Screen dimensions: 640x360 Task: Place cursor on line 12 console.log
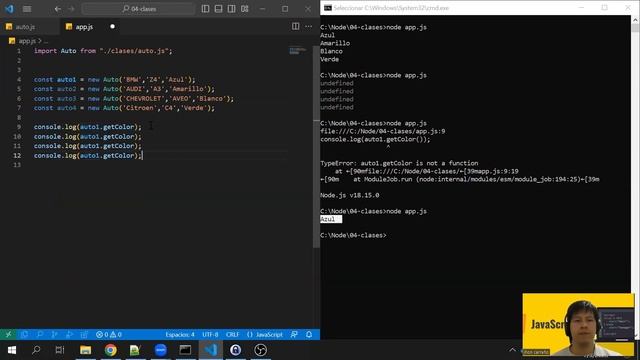(87, 156)
